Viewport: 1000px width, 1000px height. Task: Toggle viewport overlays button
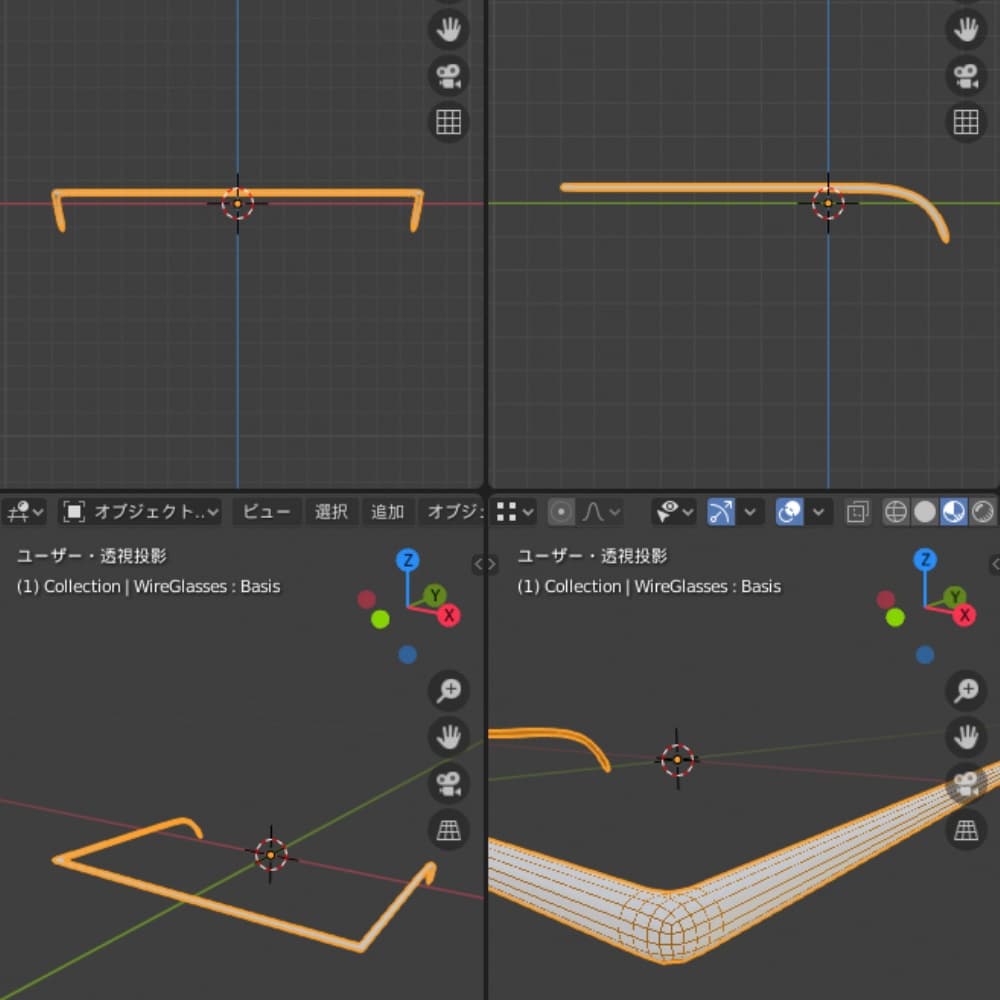tap(790, 512)
